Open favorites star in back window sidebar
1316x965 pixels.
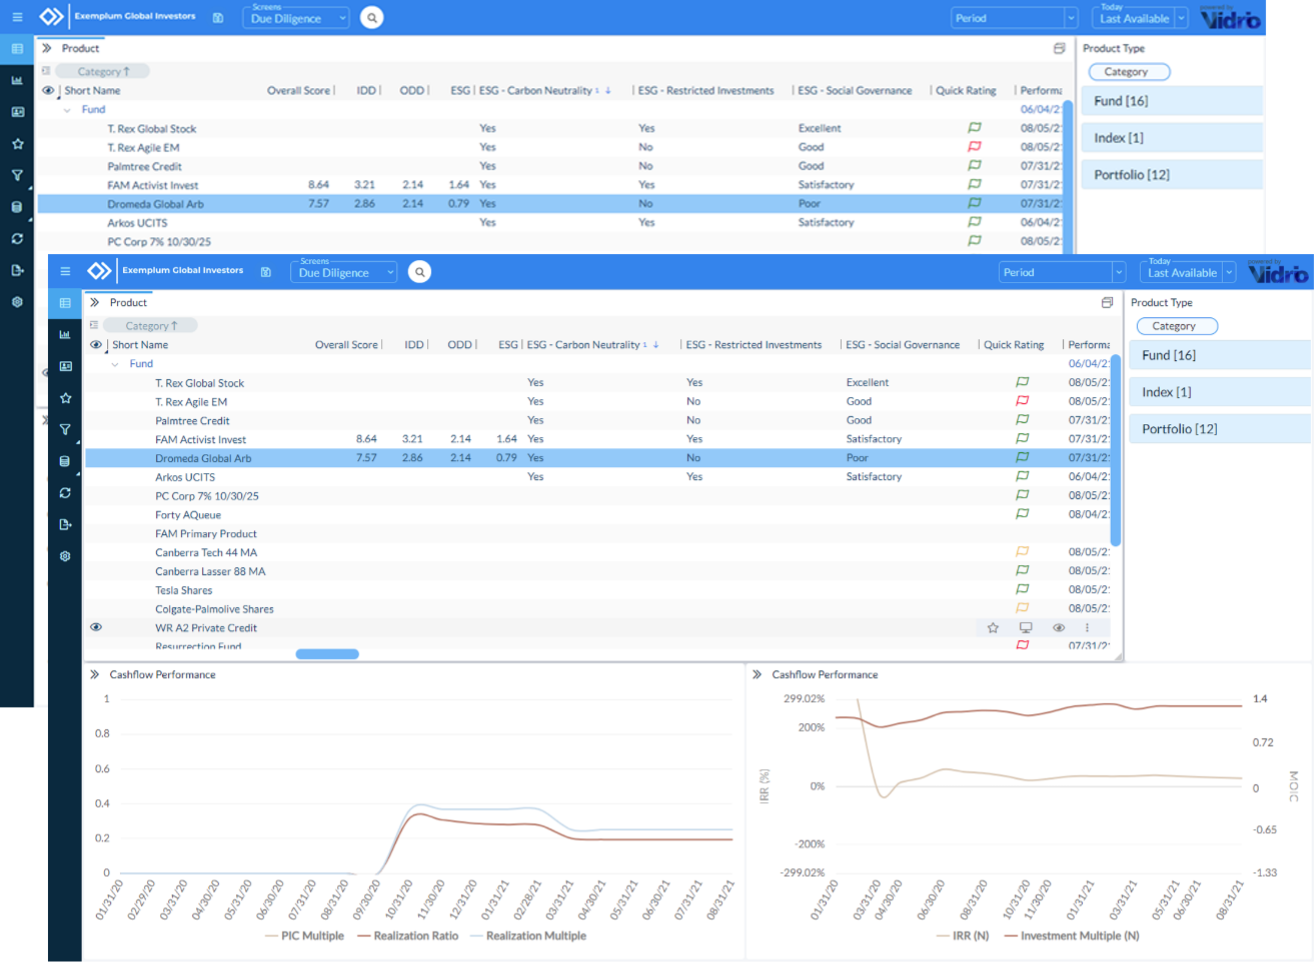tap(17, 144)
